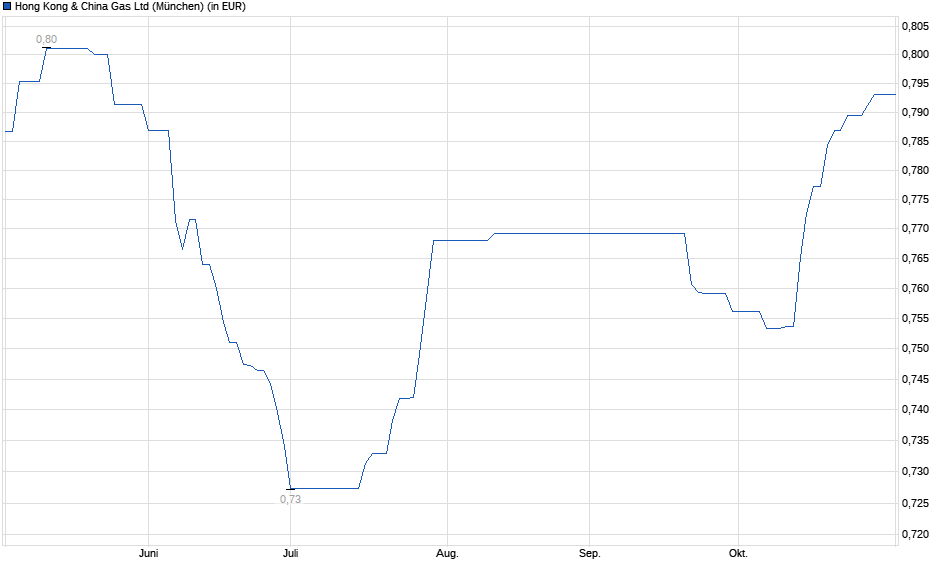Click the 0,805 value on the price axis
The image size is (940, 579).
916,26
